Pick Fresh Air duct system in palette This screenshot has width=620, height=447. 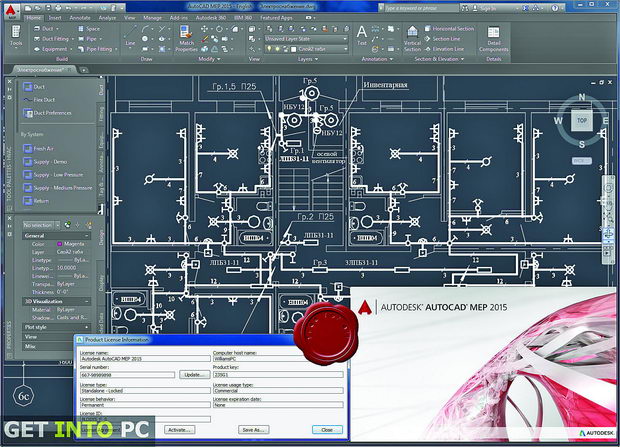(x=39, y=148)
